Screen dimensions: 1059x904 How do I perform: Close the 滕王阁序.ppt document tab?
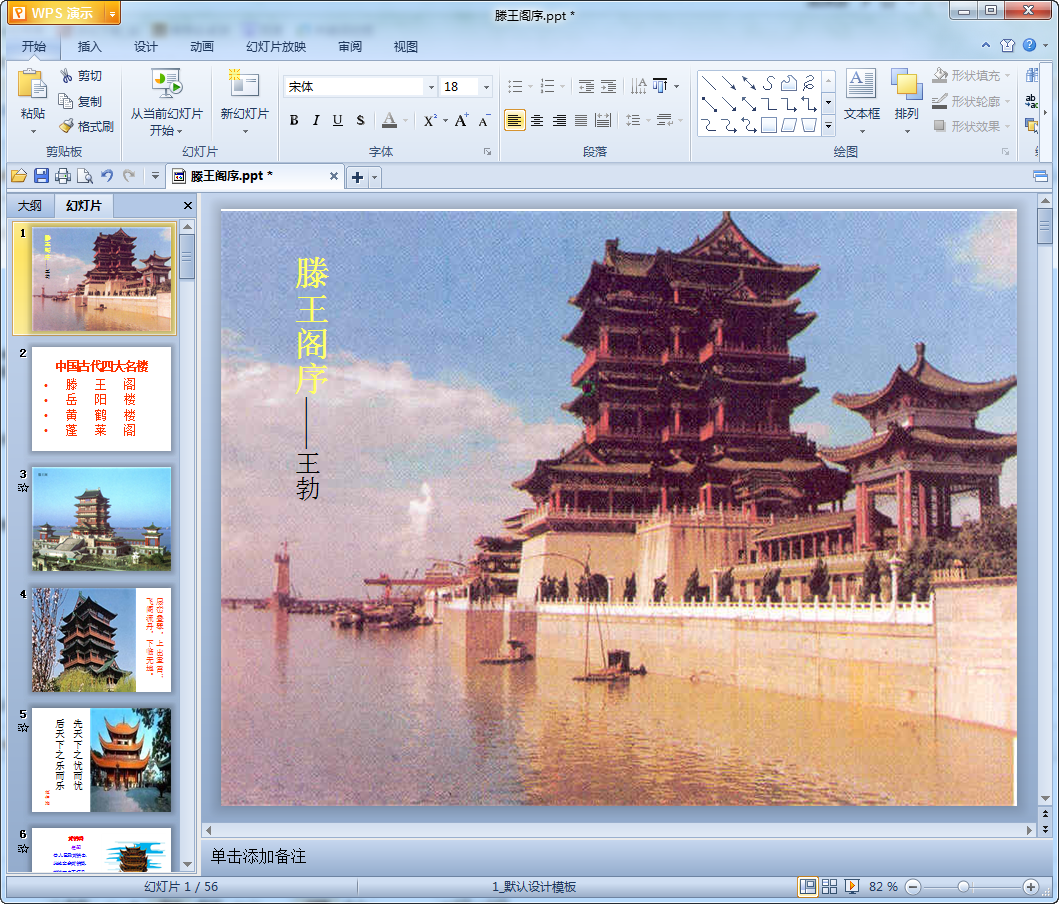[x=334, y=176]
